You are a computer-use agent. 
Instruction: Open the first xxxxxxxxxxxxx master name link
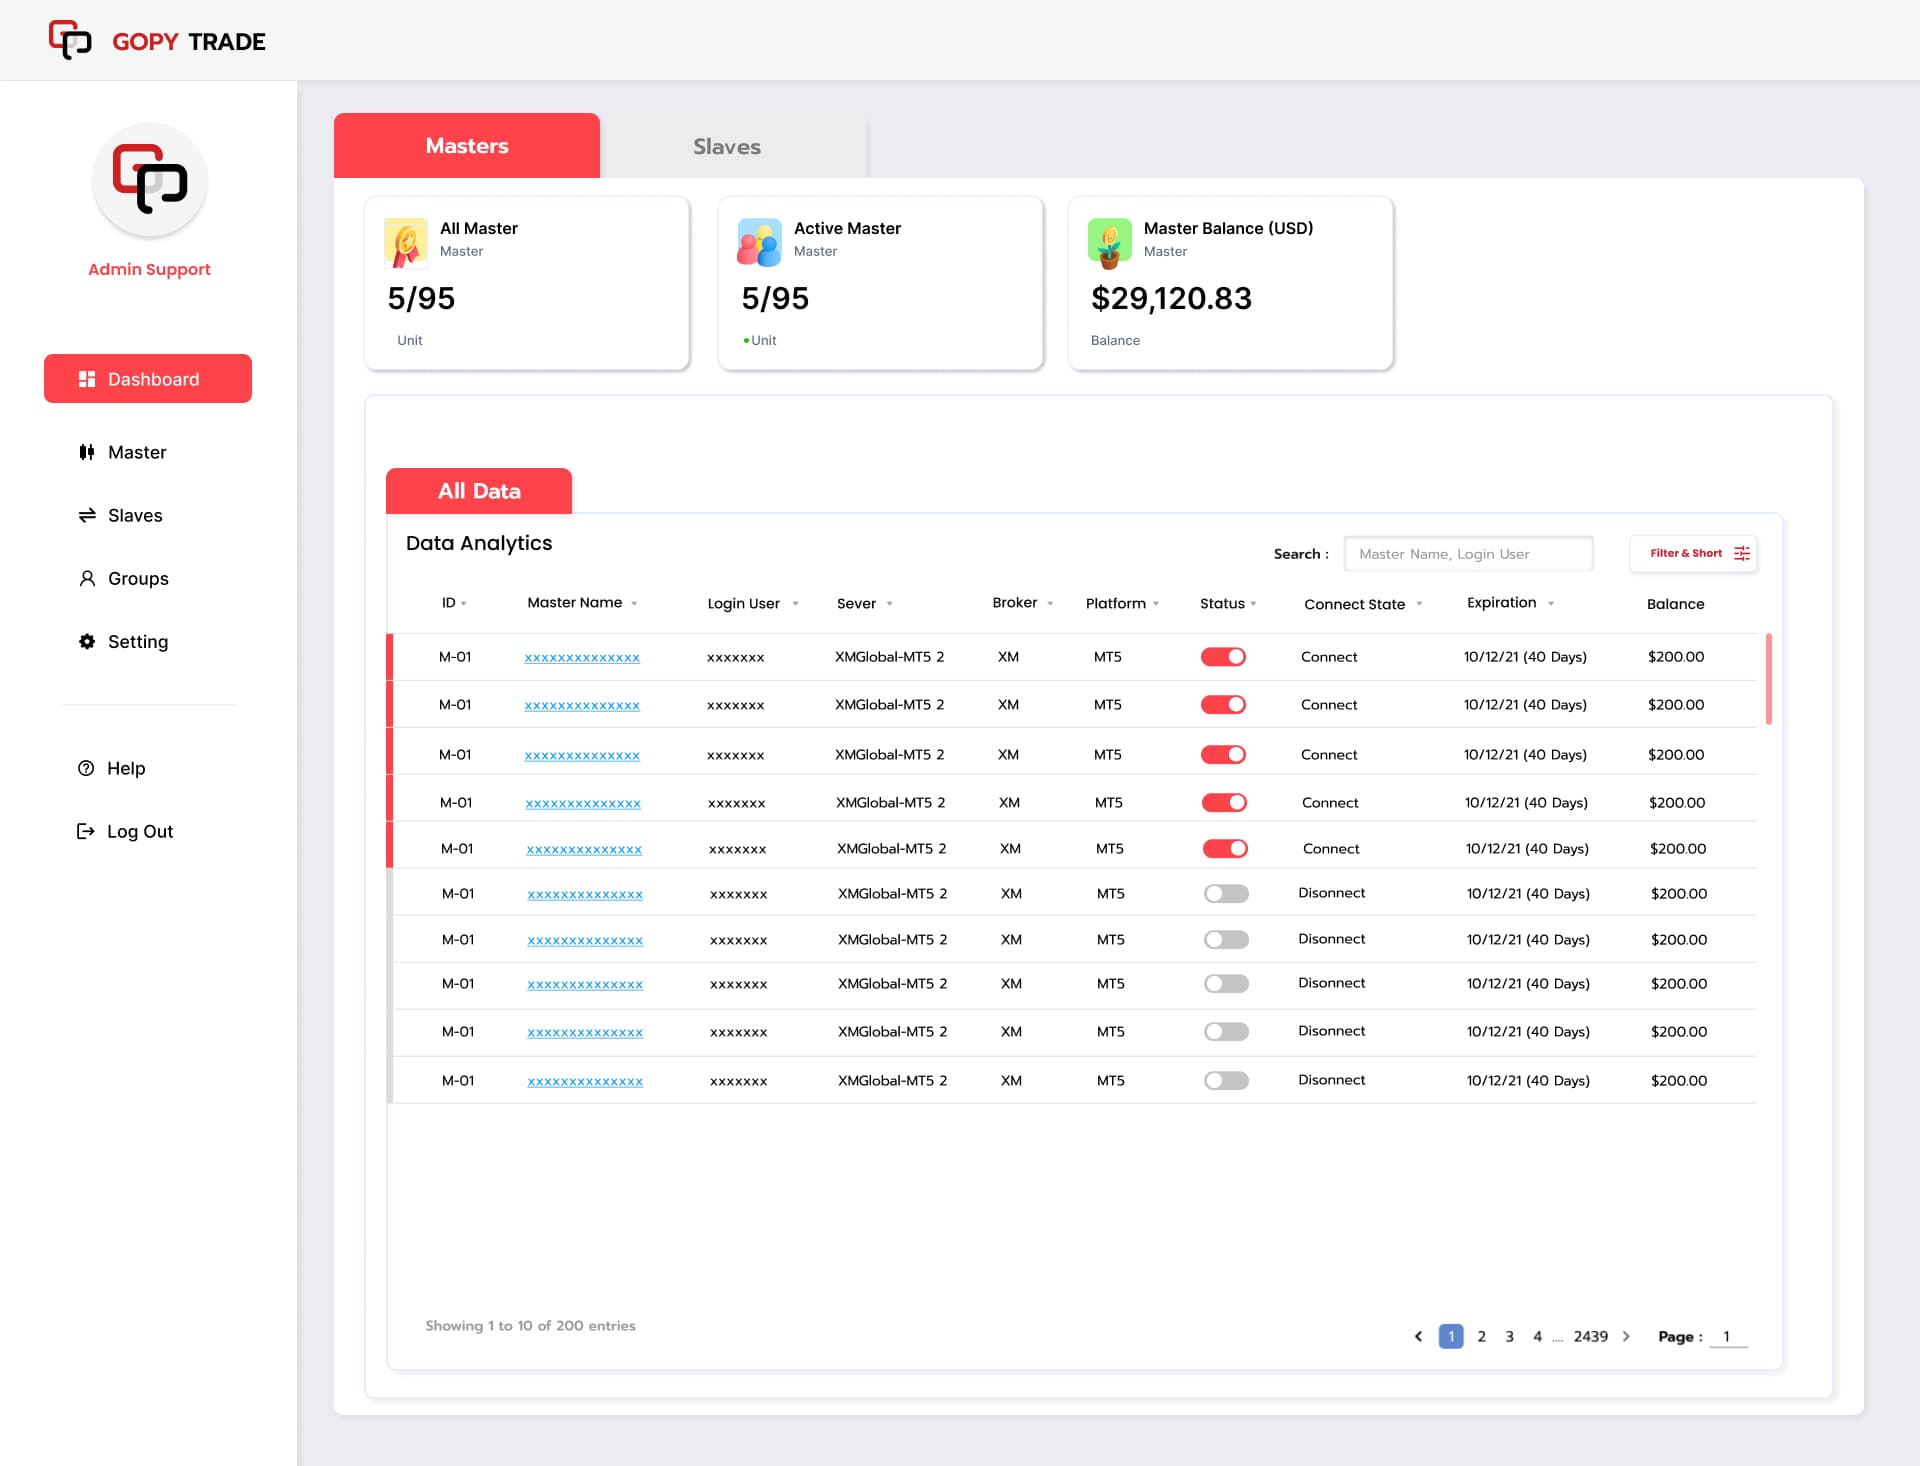click(x=581, y=657)
